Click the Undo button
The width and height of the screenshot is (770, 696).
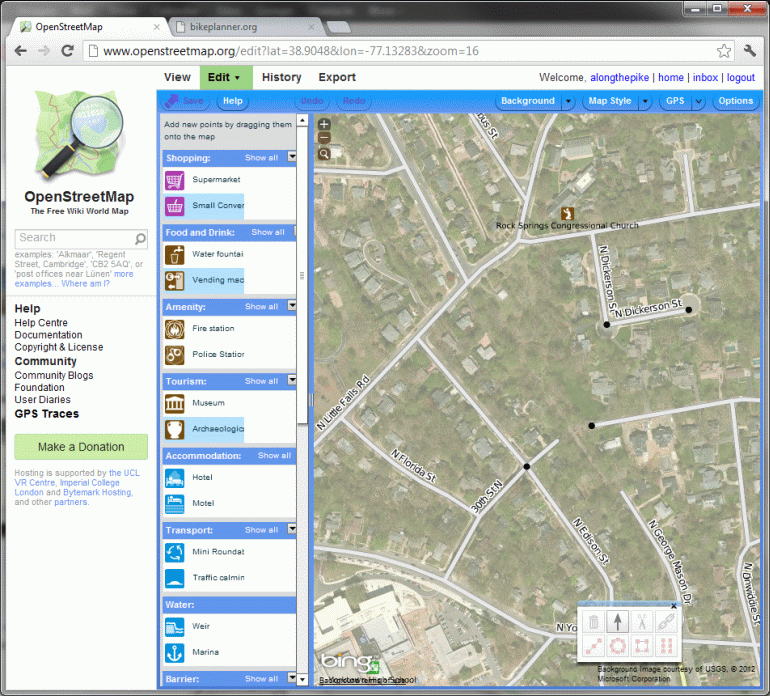(312, 101)
